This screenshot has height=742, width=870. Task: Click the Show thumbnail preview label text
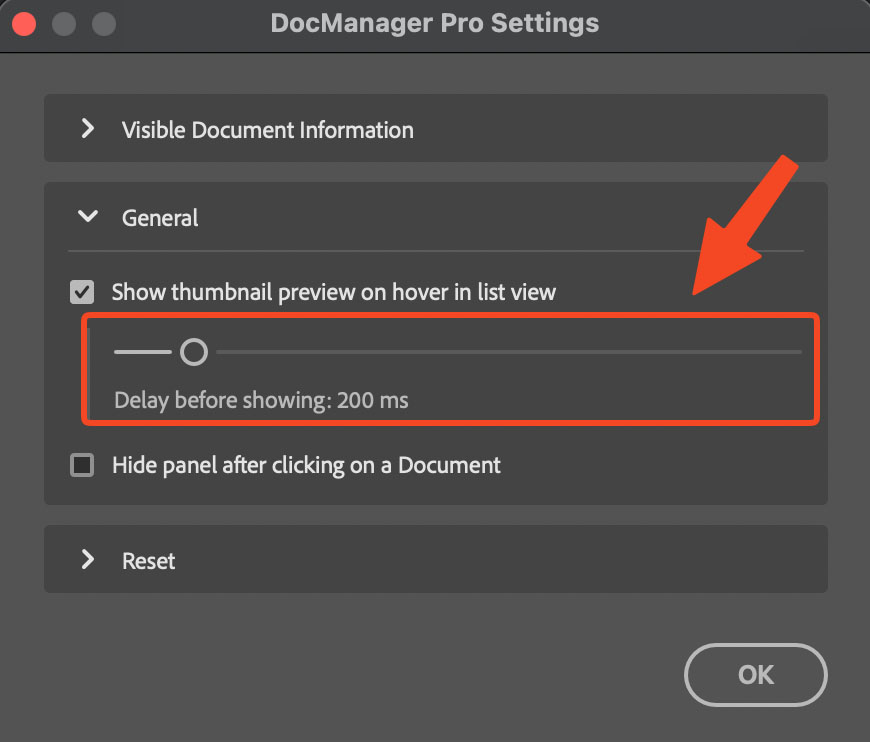tap(332, 292)
